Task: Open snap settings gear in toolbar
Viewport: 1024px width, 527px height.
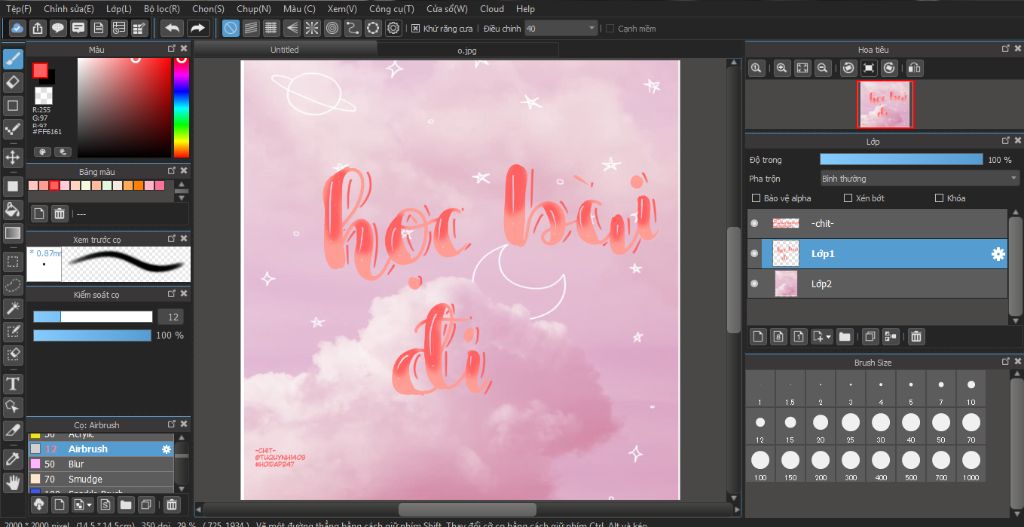Action: pos(393,28)
